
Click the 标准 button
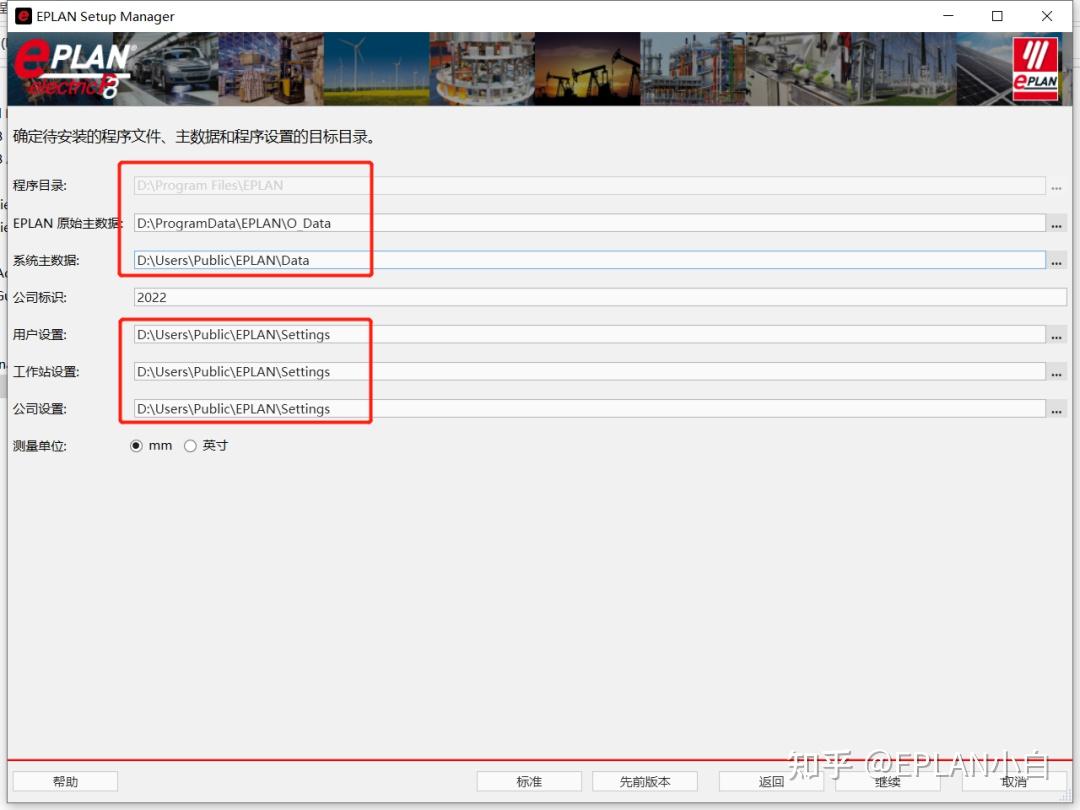529,781
